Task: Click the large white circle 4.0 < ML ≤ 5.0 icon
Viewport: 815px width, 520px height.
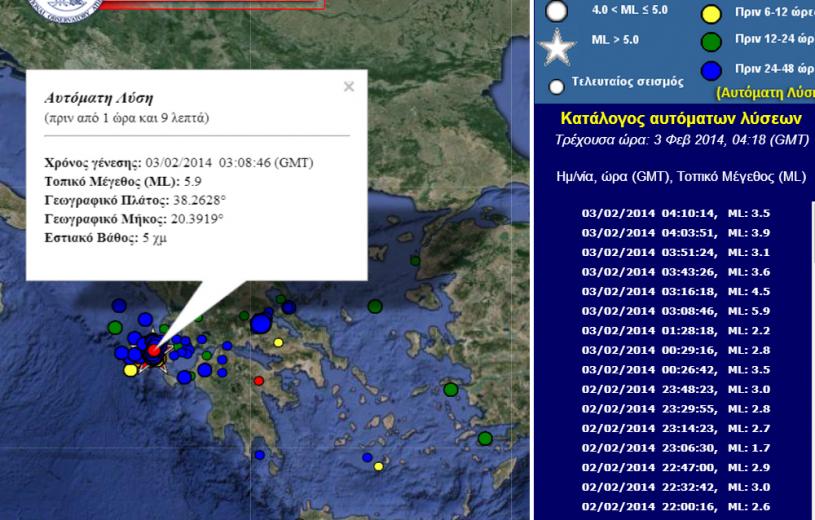Action: (556, 11)
